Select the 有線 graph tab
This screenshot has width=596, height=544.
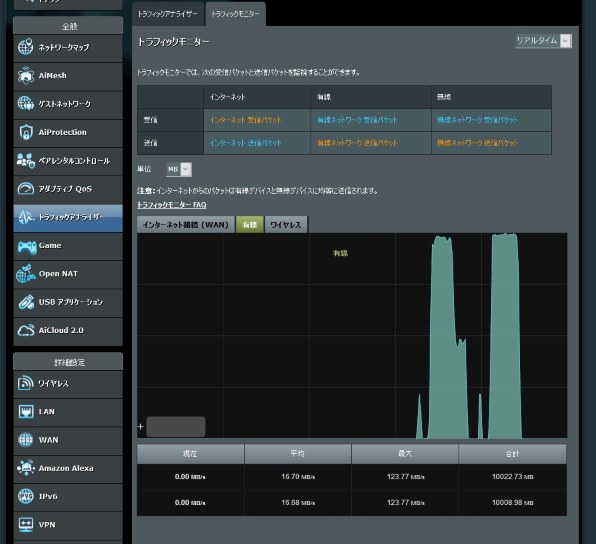coord(249,225)
